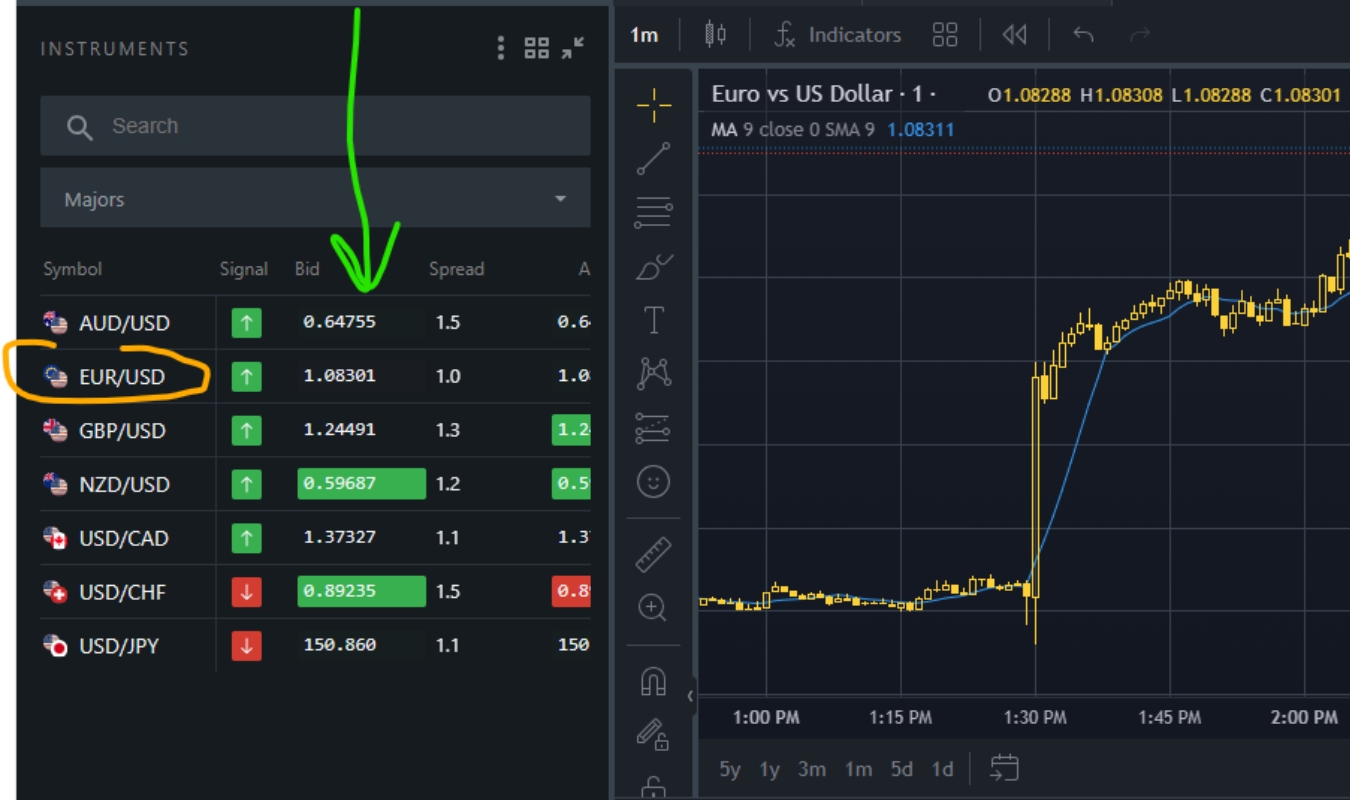The image size is (1350, 800).
Task: Click the bar replay rewind icon
Action: [1014, 35]
